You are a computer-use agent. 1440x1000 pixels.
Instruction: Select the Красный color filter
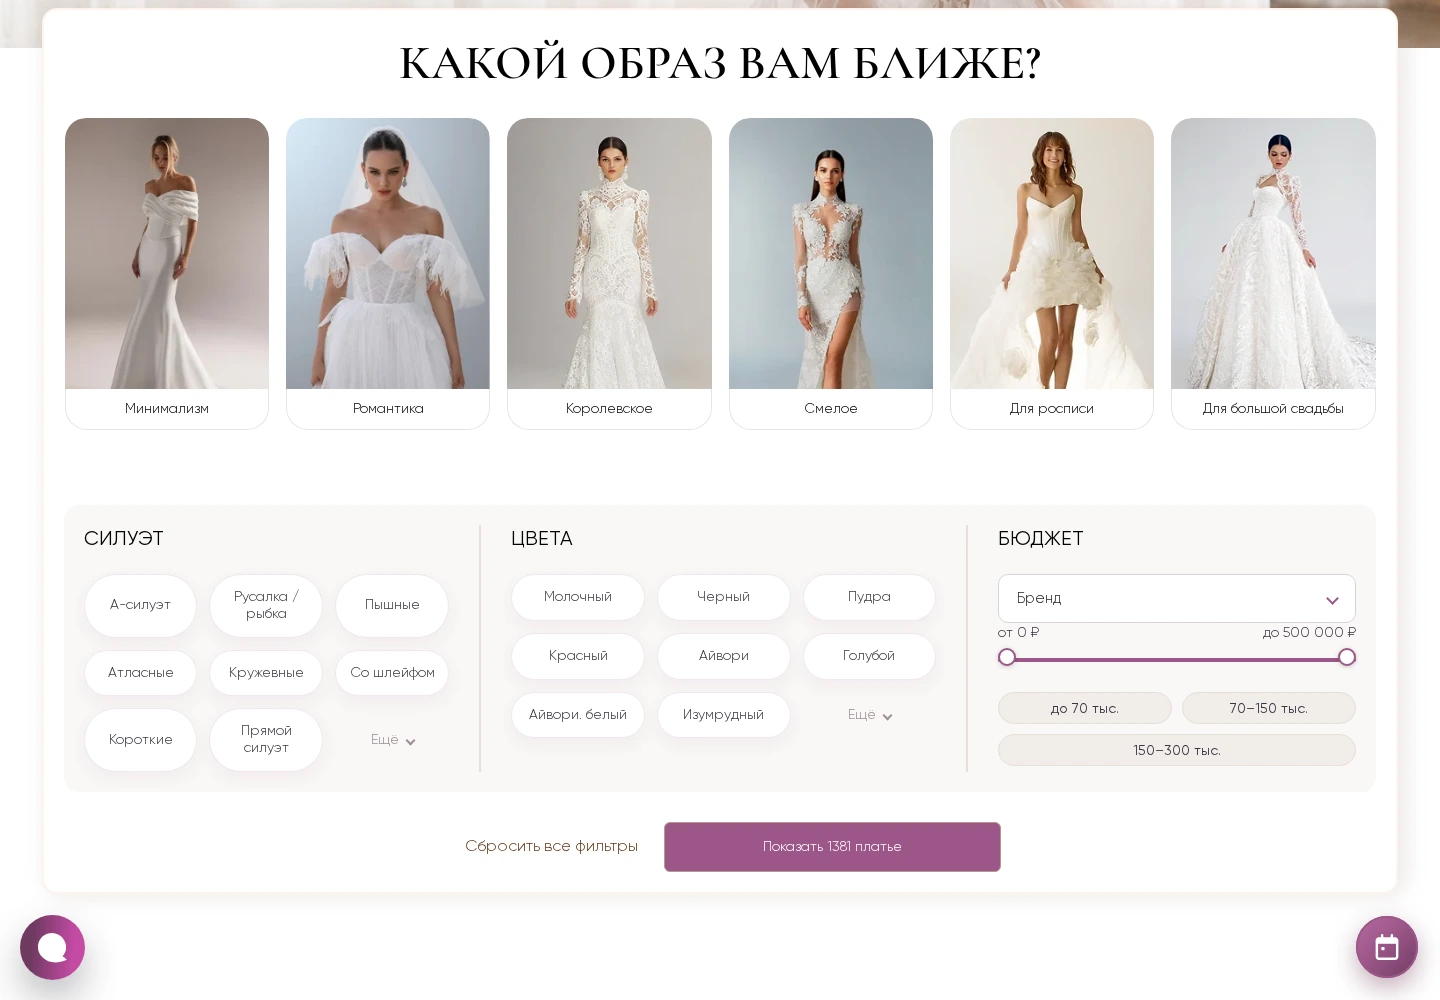[x=578, y=656]
